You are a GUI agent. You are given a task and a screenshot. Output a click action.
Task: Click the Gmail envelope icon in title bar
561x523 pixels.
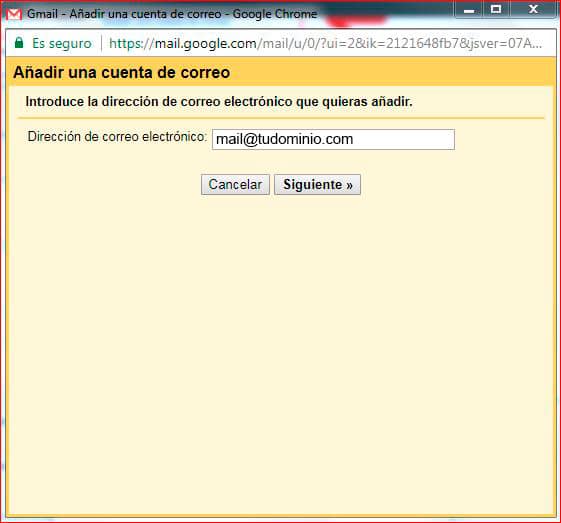(14, 14)
